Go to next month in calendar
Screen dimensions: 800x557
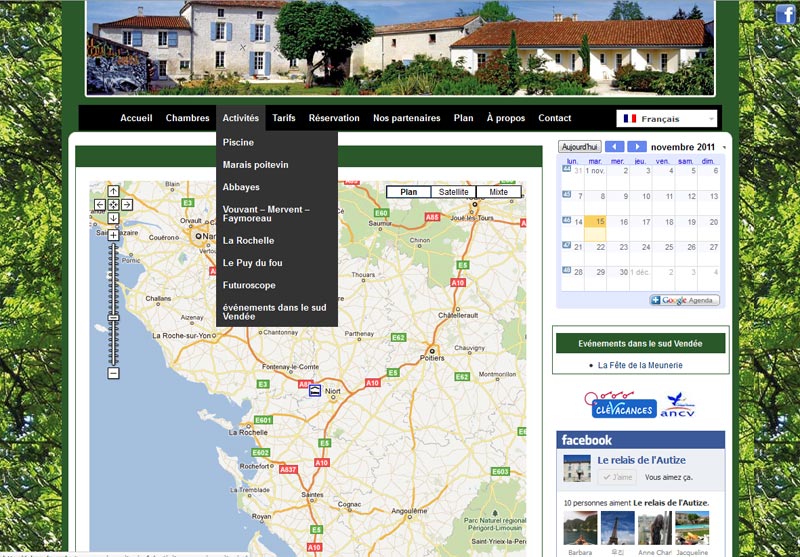click(637, 147)
